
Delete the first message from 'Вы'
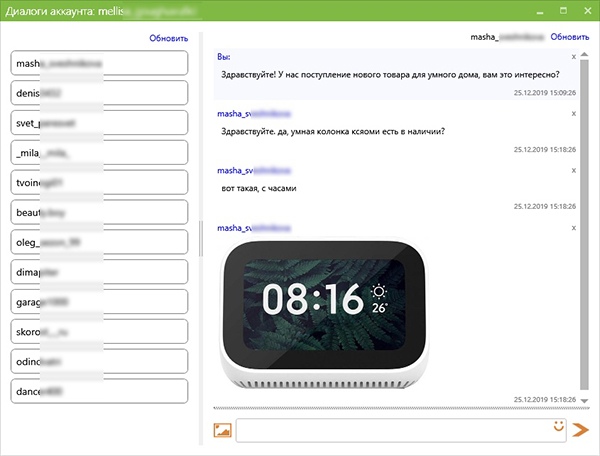pyautogui.click(x=573, y=57)
